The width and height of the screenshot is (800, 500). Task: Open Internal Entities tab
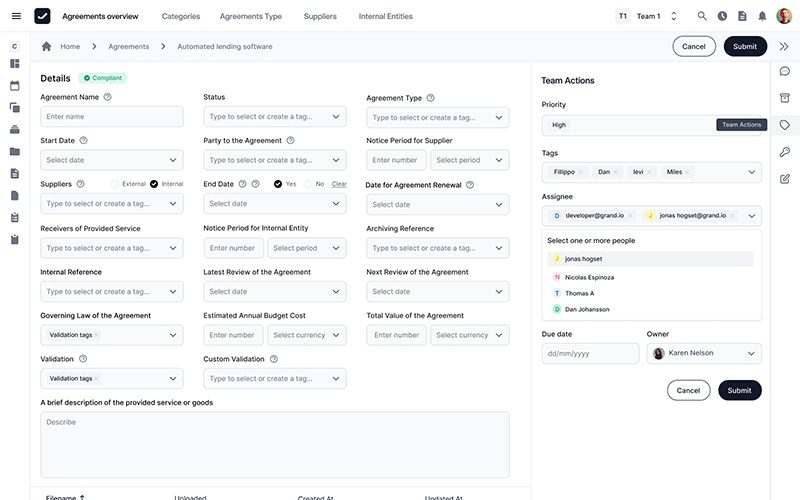[x=385, y=16]
